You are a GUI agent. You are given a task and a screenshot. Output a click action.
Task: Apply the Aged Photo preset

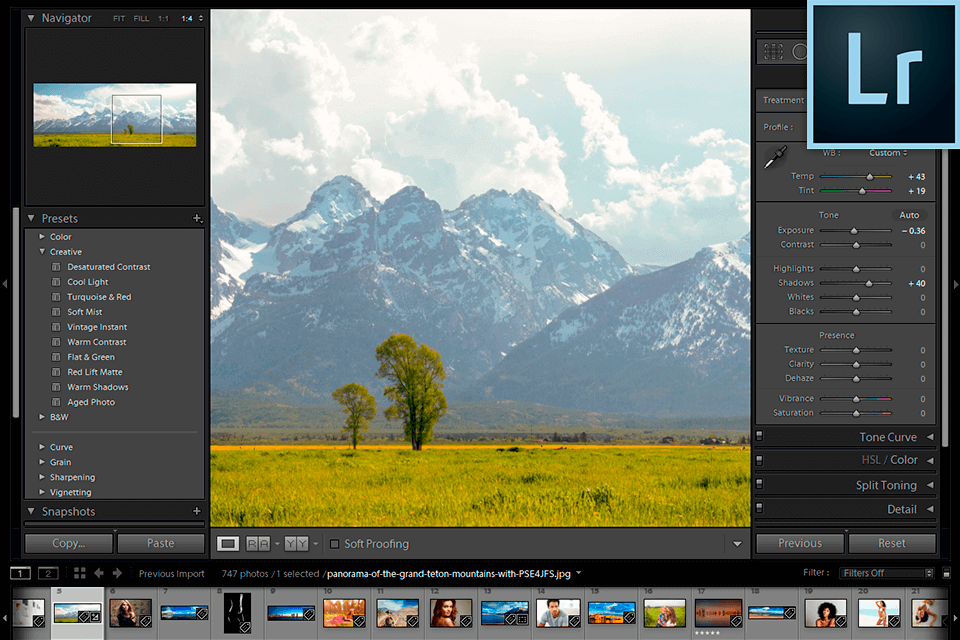pos(91,402)
